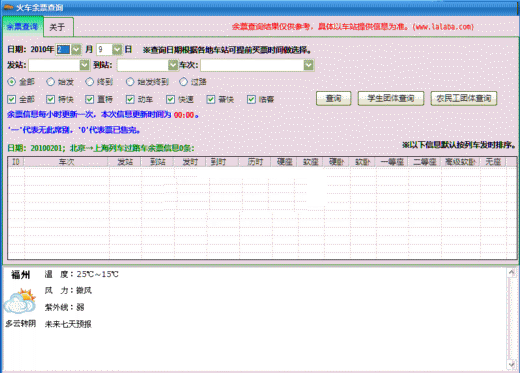Viewport: 520px width, 373px height.
Task: Click the 软座 column header
Action: 310,162
